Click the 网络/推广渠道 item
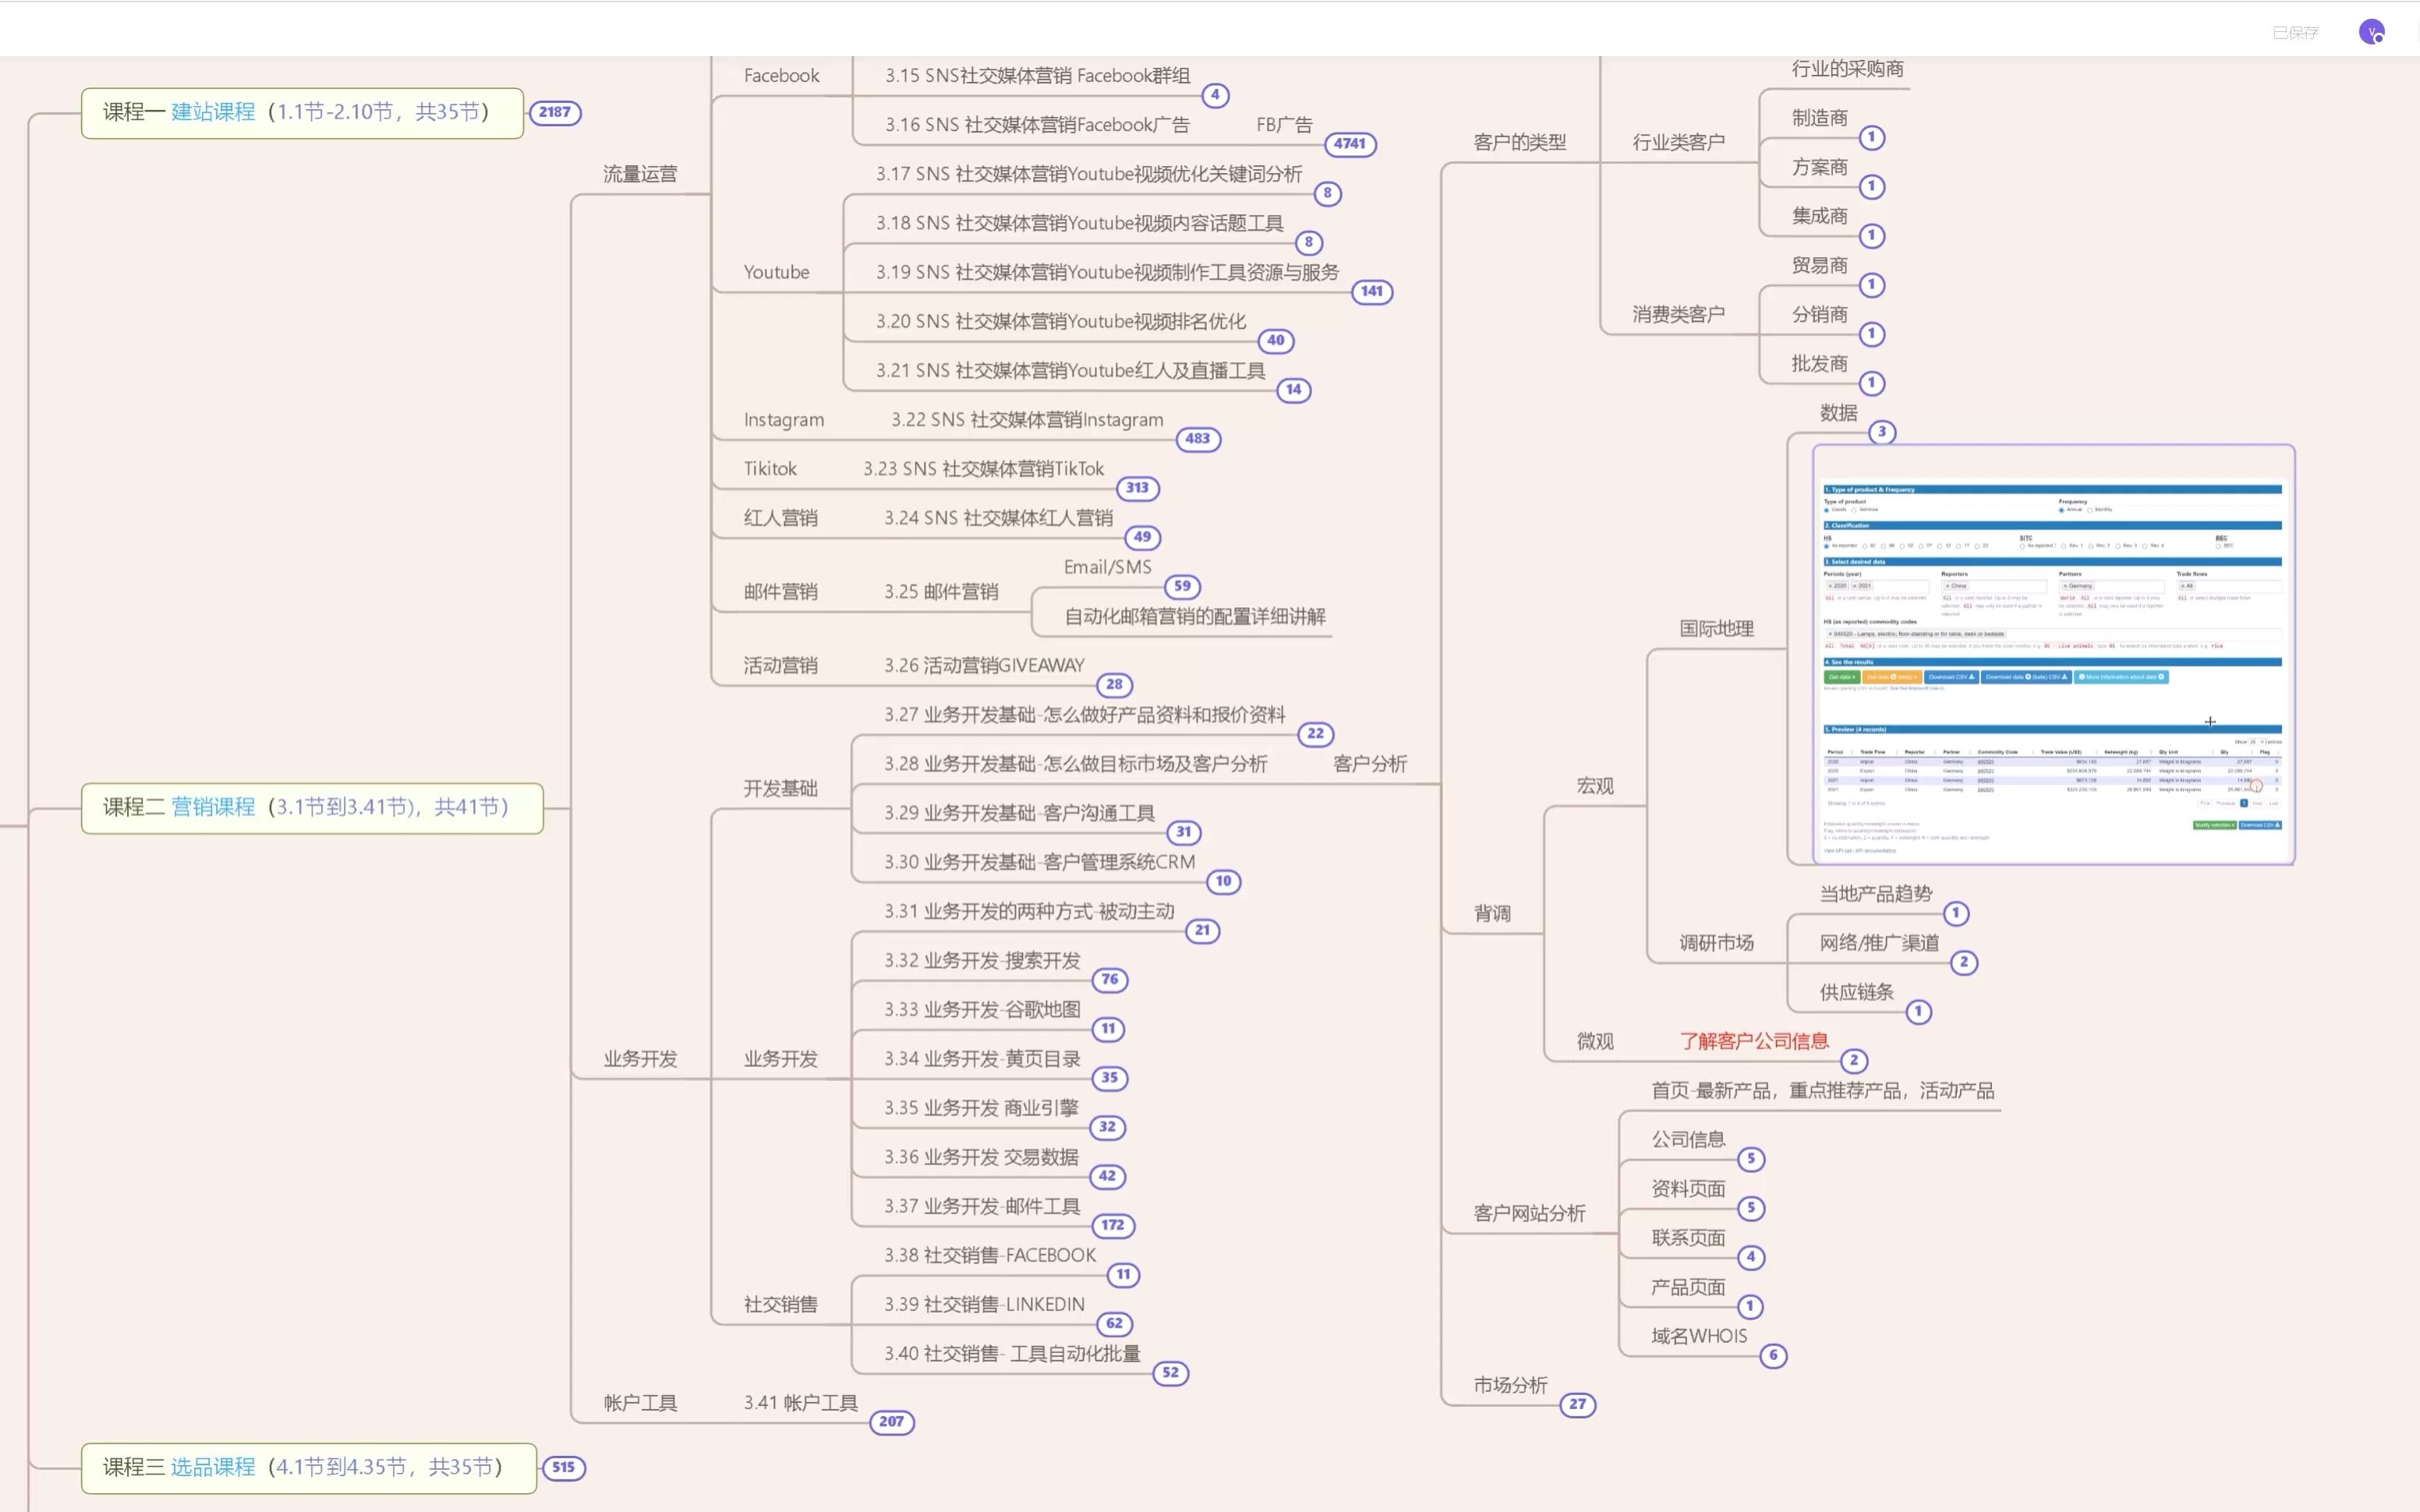Screen dimensions: 2420x1512 [x=1879, y=943]
